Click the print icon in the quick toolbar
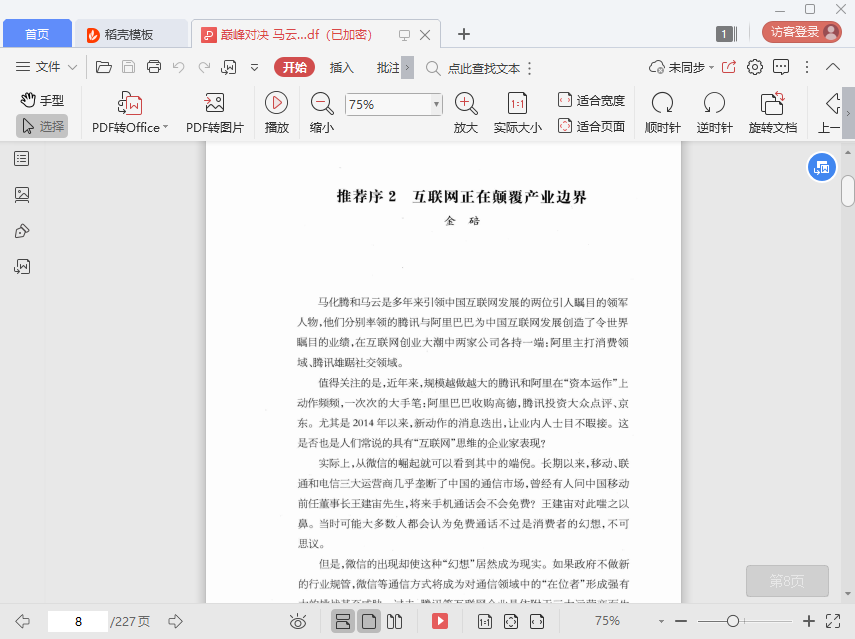 click(154, 67)
